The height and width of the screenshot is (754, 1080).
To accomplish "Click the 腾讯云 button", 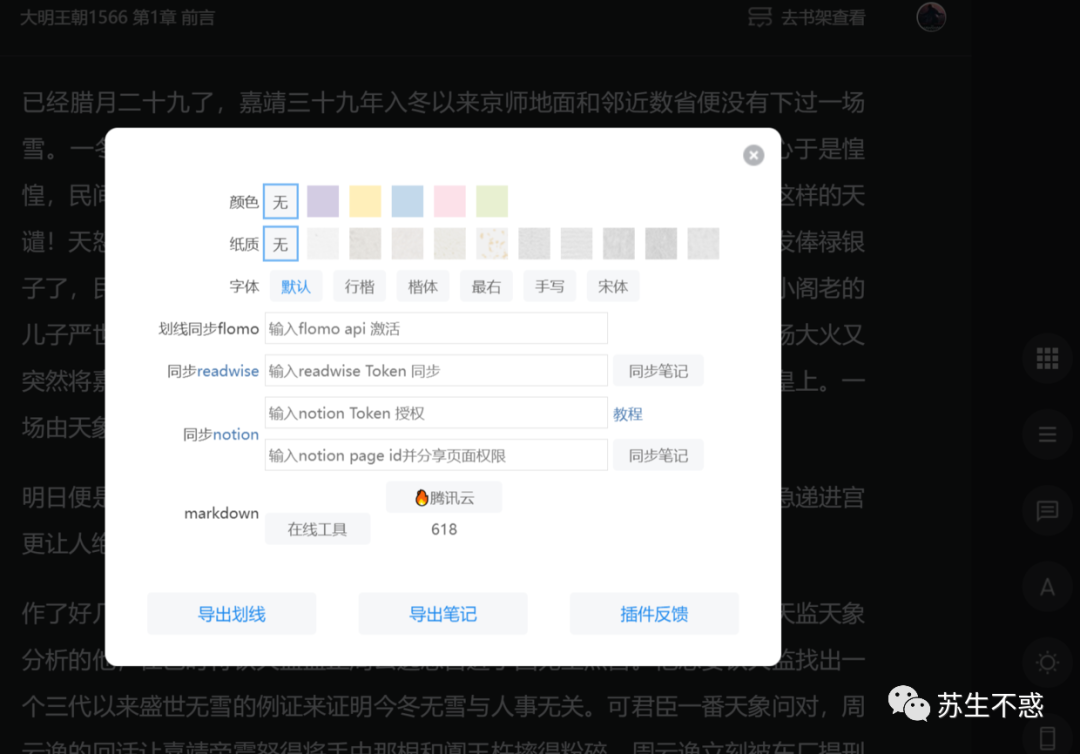I will point(444,497).
